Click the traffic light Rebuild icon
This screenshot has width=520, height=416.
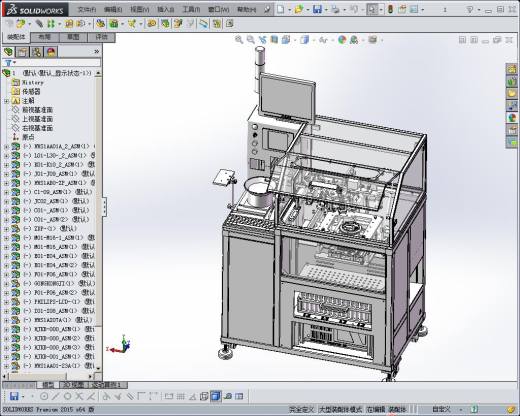click(x=390, y=9)
